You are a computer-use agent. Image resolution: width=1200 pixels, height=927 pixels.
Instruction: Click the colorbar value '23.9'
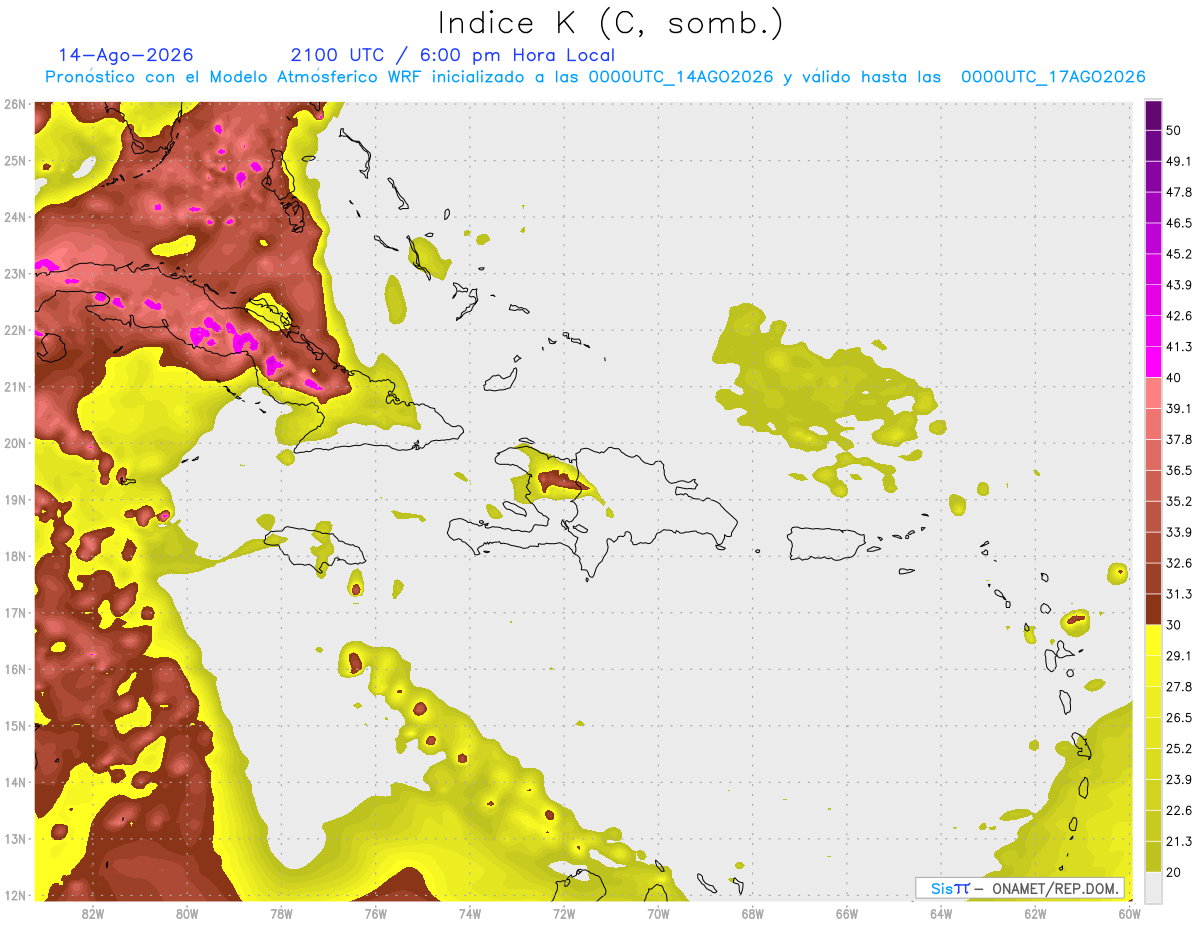point(1179,780)
